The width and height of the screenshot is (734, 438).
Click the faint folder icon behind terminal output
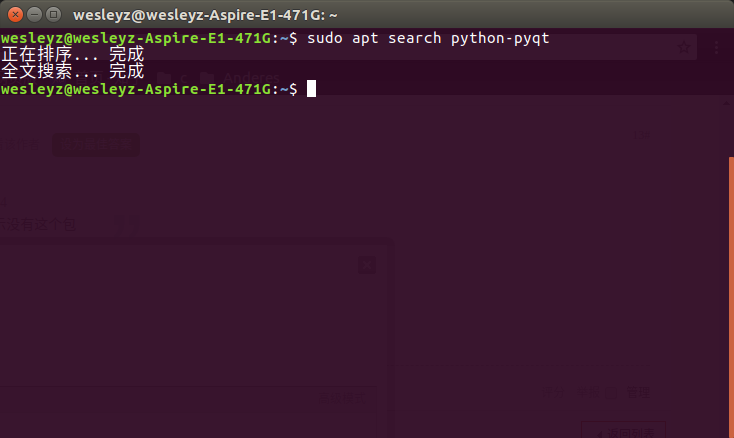tap(206, 77)
